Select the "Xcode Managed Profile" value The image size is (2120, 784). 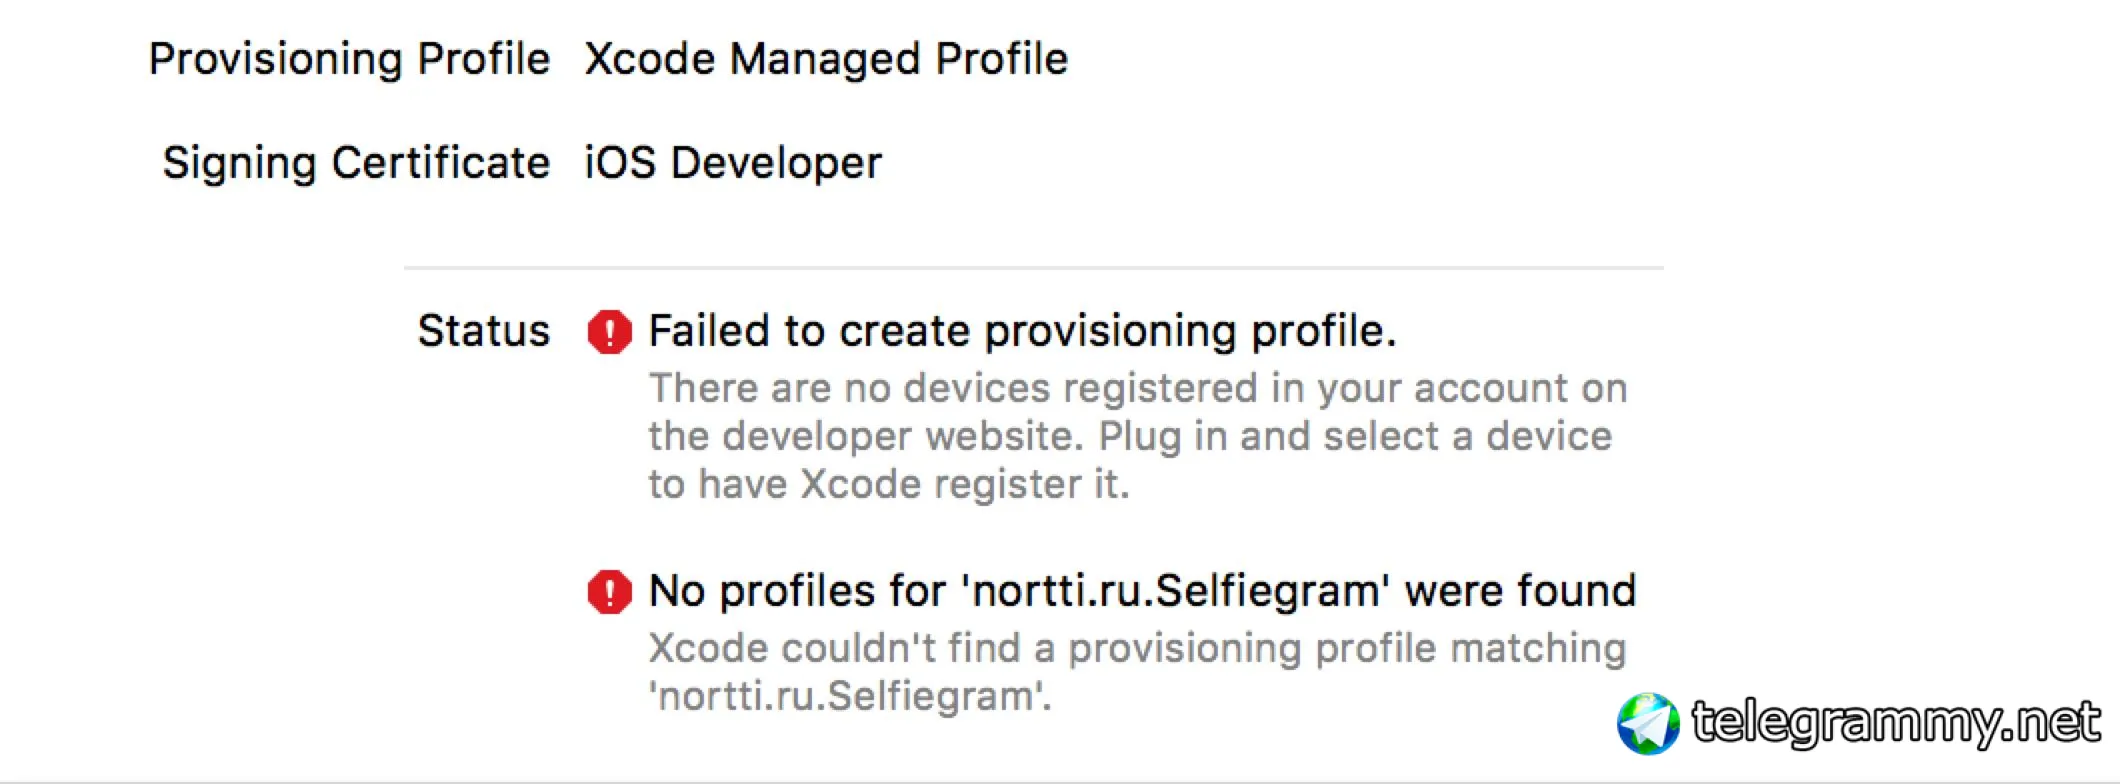click(x=826, y=59)
